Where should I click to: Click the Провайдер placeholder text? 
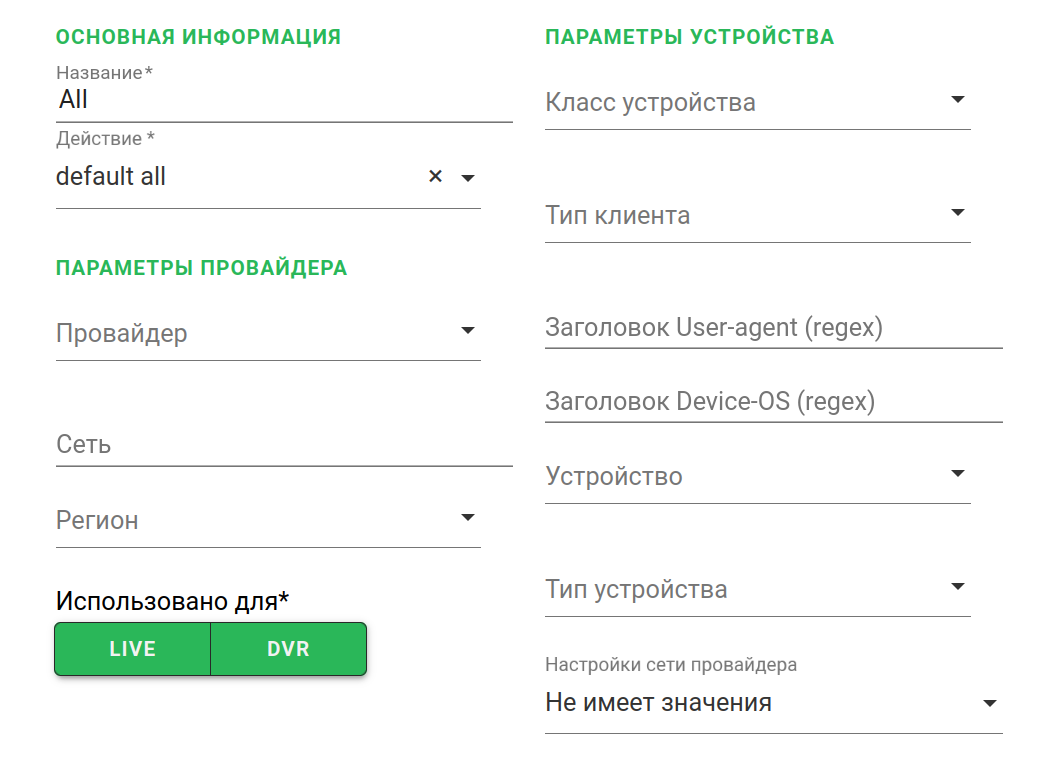click(121, 334)
